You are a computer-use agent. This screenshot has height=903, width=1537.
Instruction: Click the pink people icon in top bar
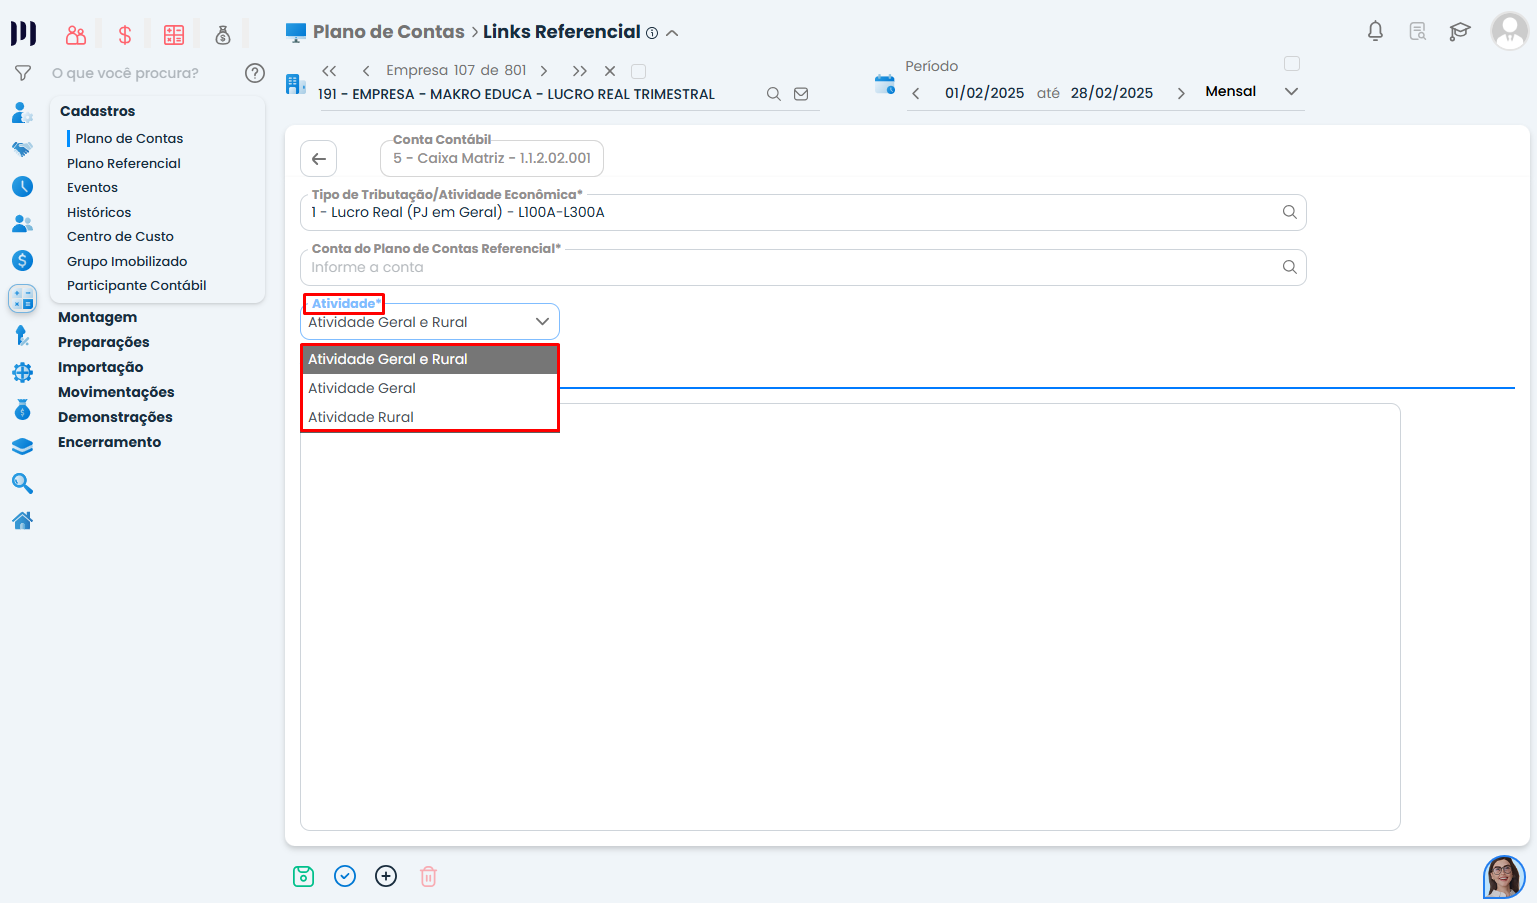pos(76,35)
